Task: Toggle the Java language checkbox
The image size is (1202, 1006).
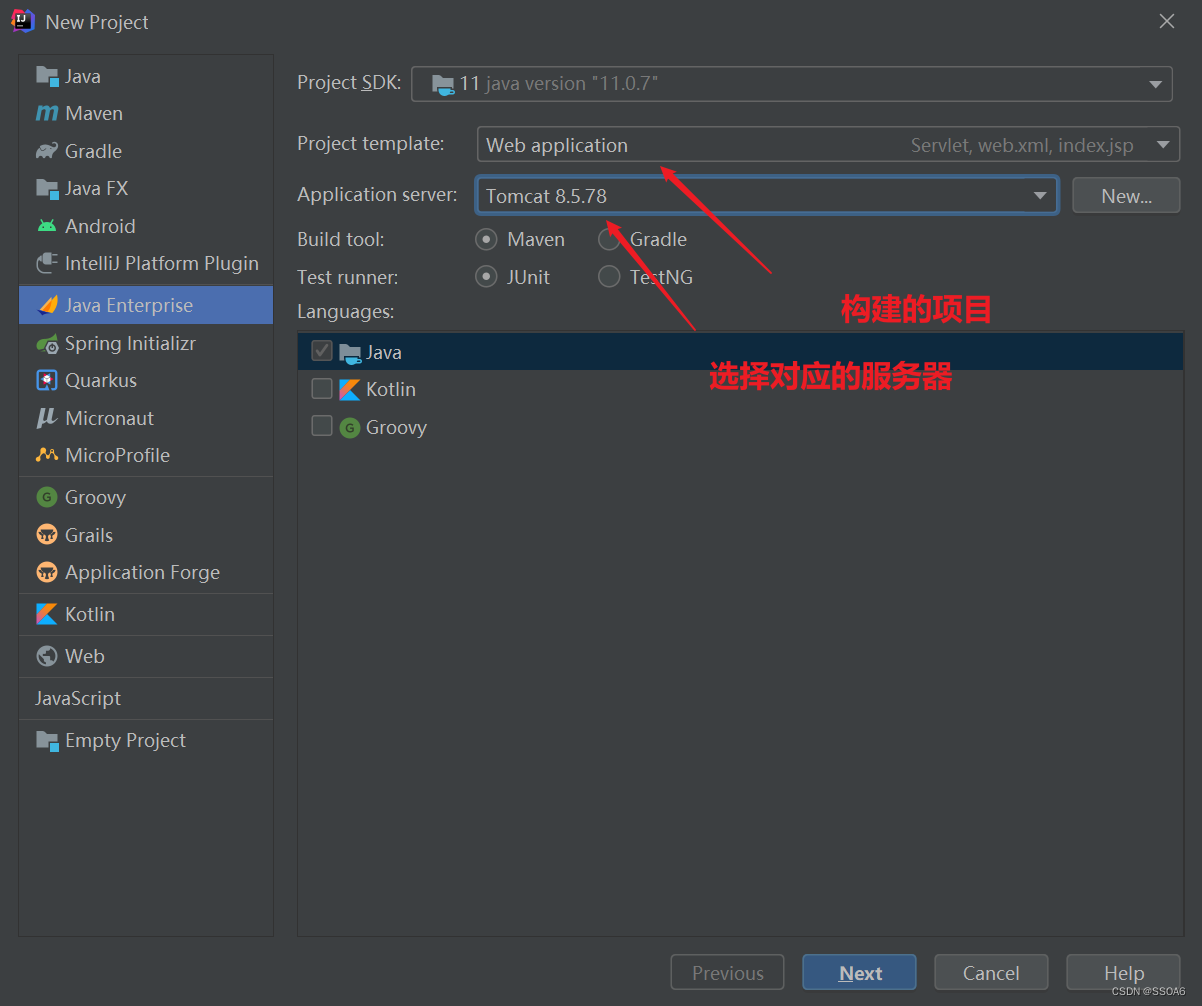Action: [x=322, y=351]
